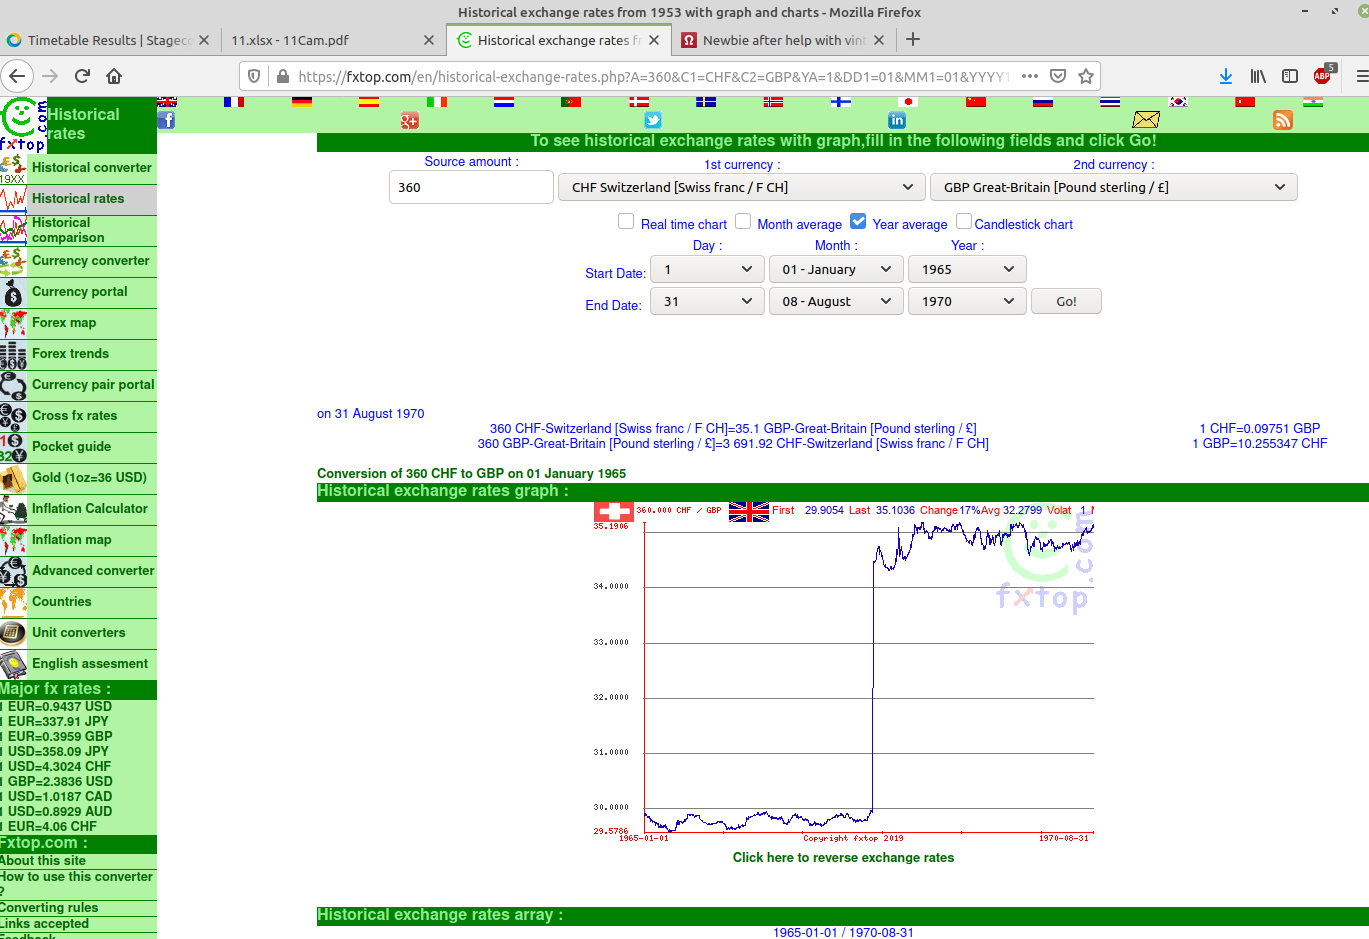The width and height of the screenshot is (1369, 939).
Task: Expand the 2nd currency GBP dropdown
Action: coord(1113,187)
